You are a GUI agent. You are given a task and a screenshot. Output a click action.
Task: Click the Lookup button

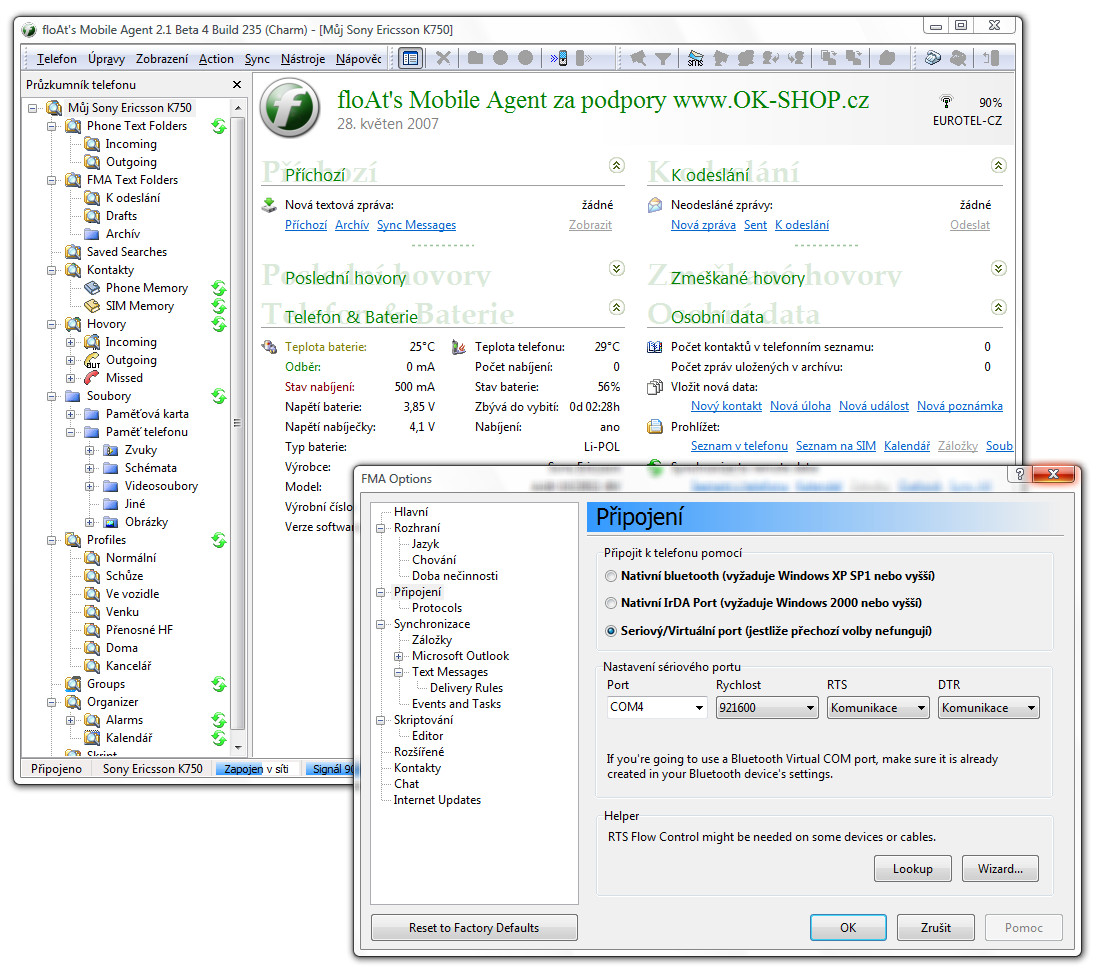912,869
